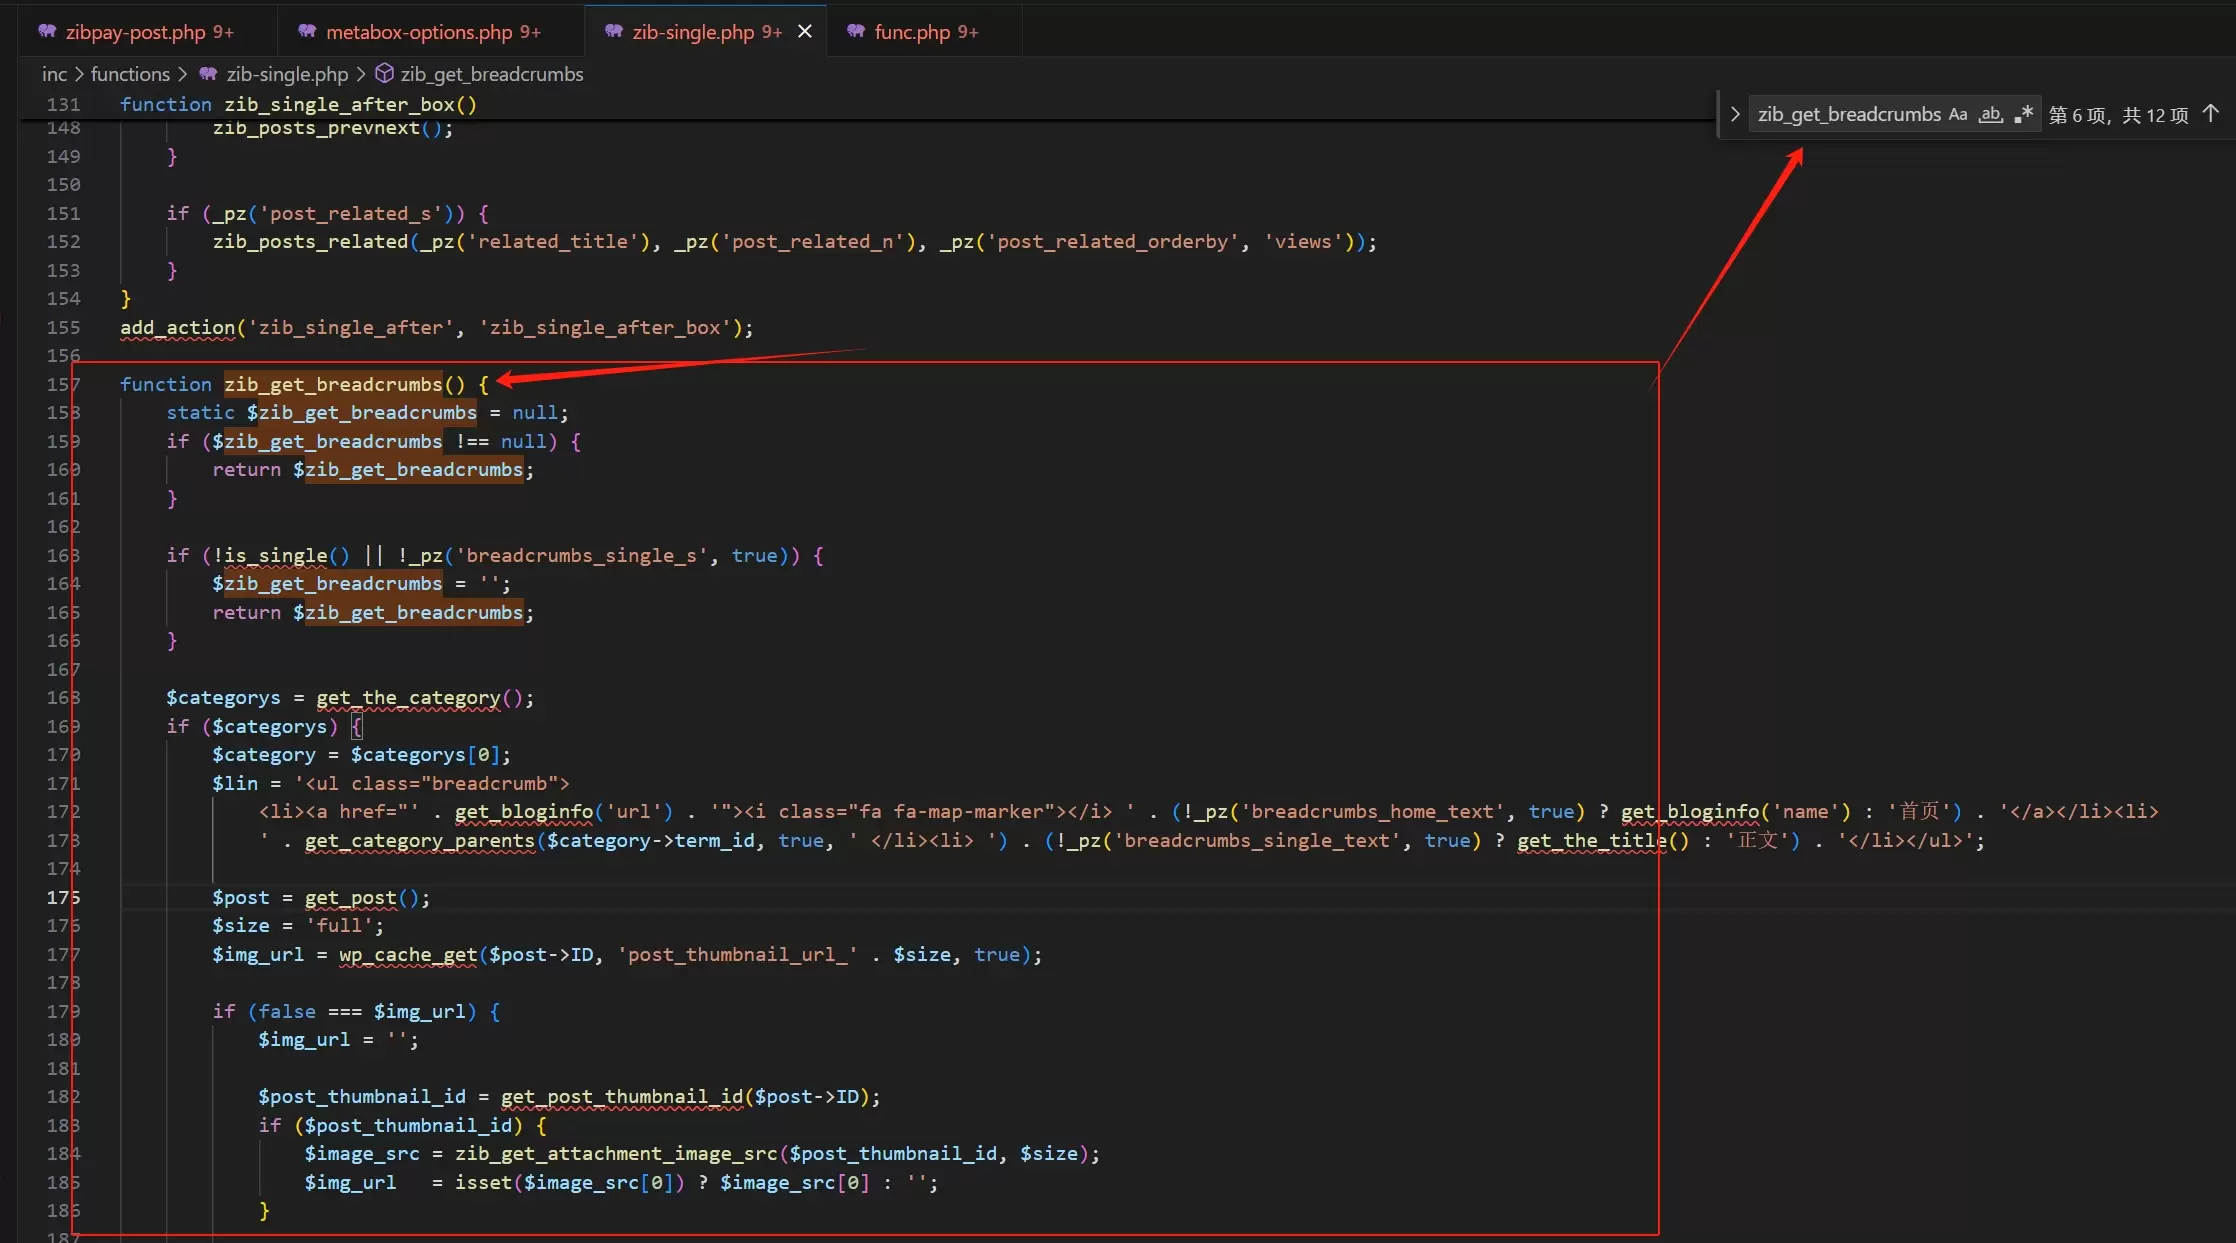Click "'首页'" string on line 172
This screenshot has height=1243, width=2236.
pos(1919,811)
